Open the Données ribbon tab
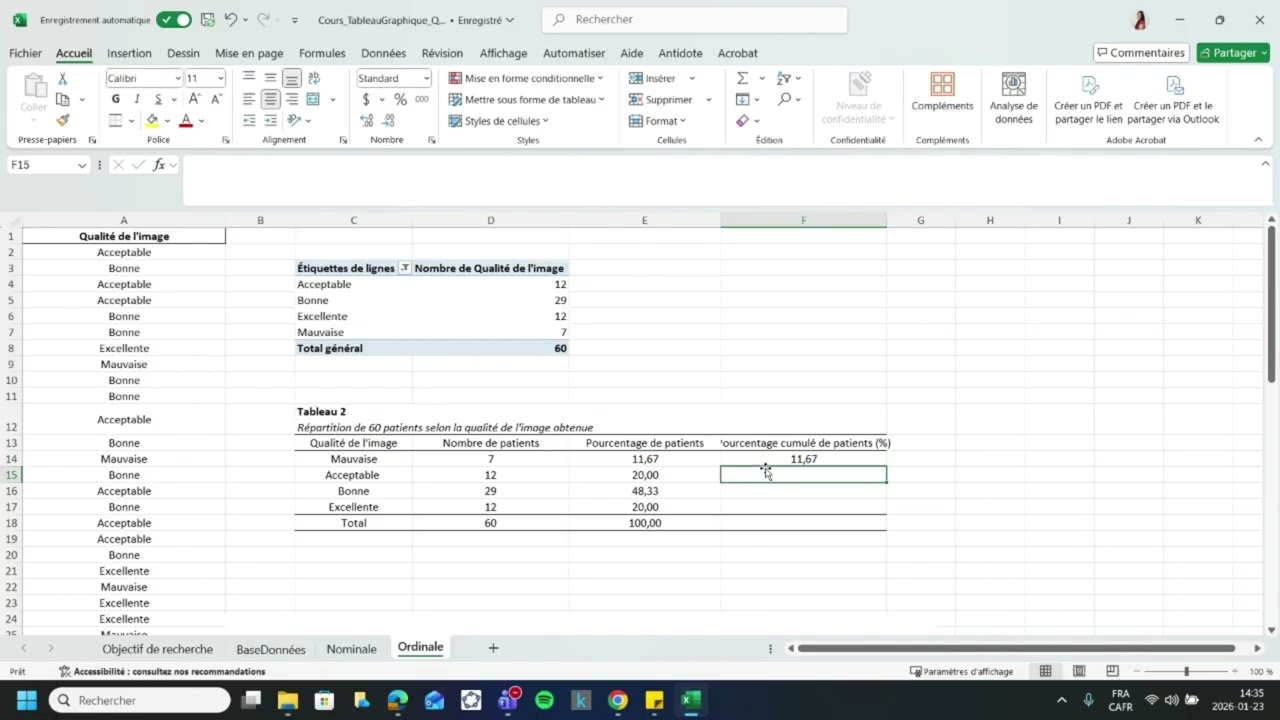The height and width of the screenshot is (720, 1280). (x=383, y=53)
